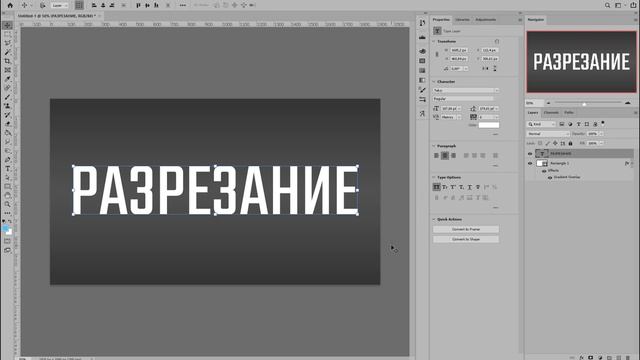The image size is (640, 360).
Task: Open the Normal blend mode dropdown
Action: click(548, 134)
